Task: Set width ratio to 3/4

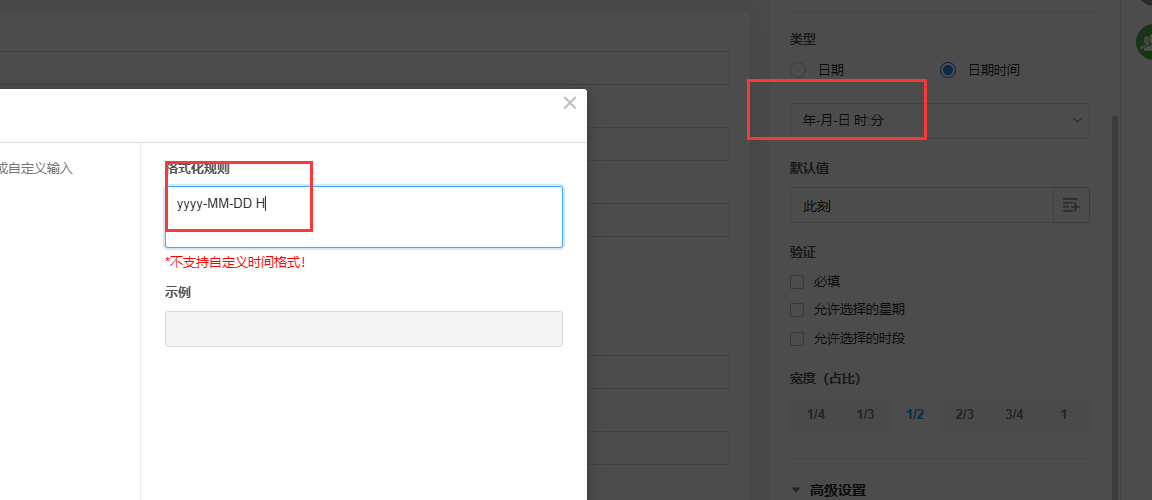Action: [1015, 415]
